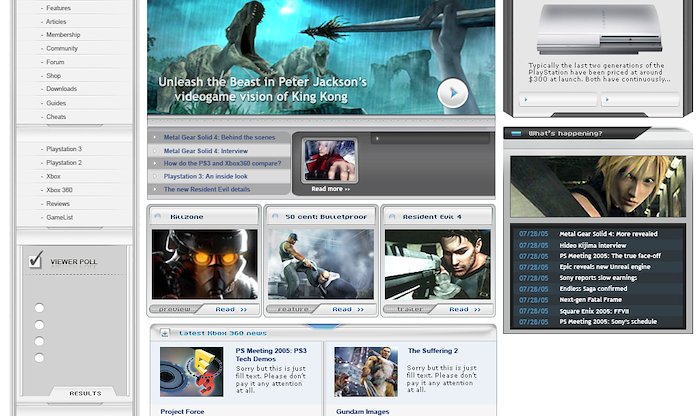Viewport: 700px width, 416px height.
Task: Open the Project Force headline
Action: click(182, 412)
